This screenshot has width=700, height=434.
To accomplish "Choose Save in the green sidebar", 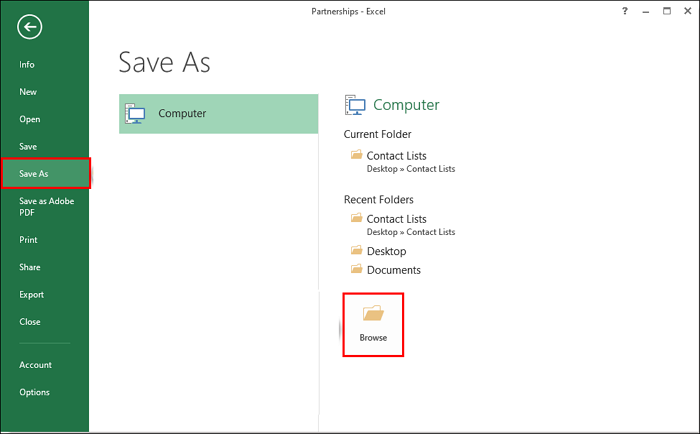I will pos(28,146).
